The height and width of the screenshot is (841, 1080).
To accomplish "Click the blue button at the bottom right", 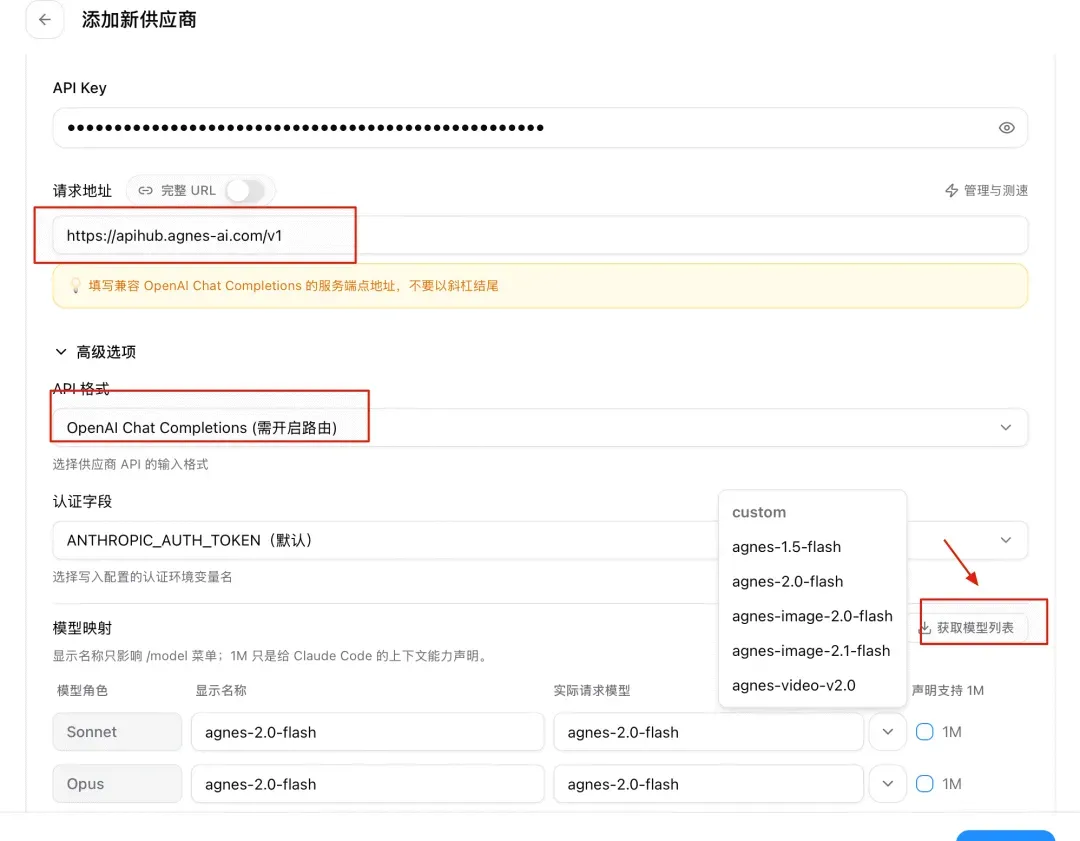I will [x=1006, y=835].
